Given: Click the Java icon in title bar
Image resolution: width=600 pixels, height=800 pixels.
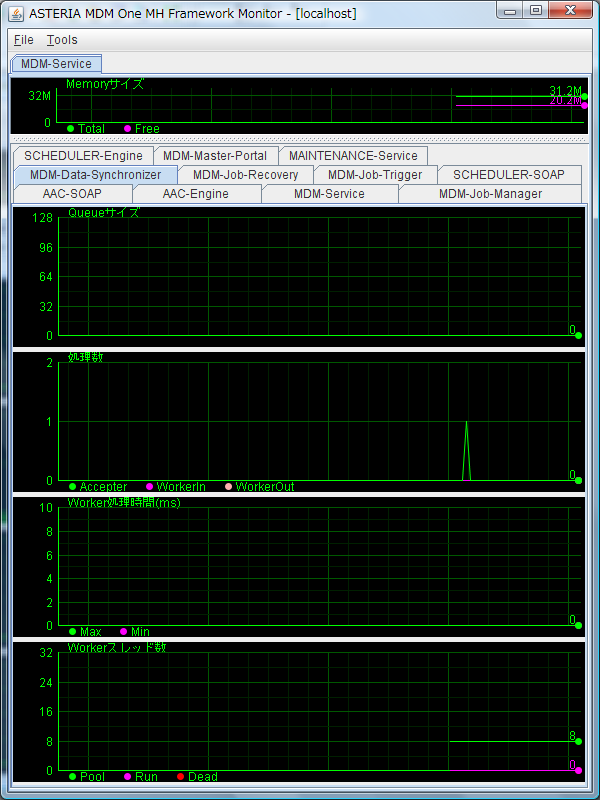Looking at the screenshot, I should pos(17,13).
